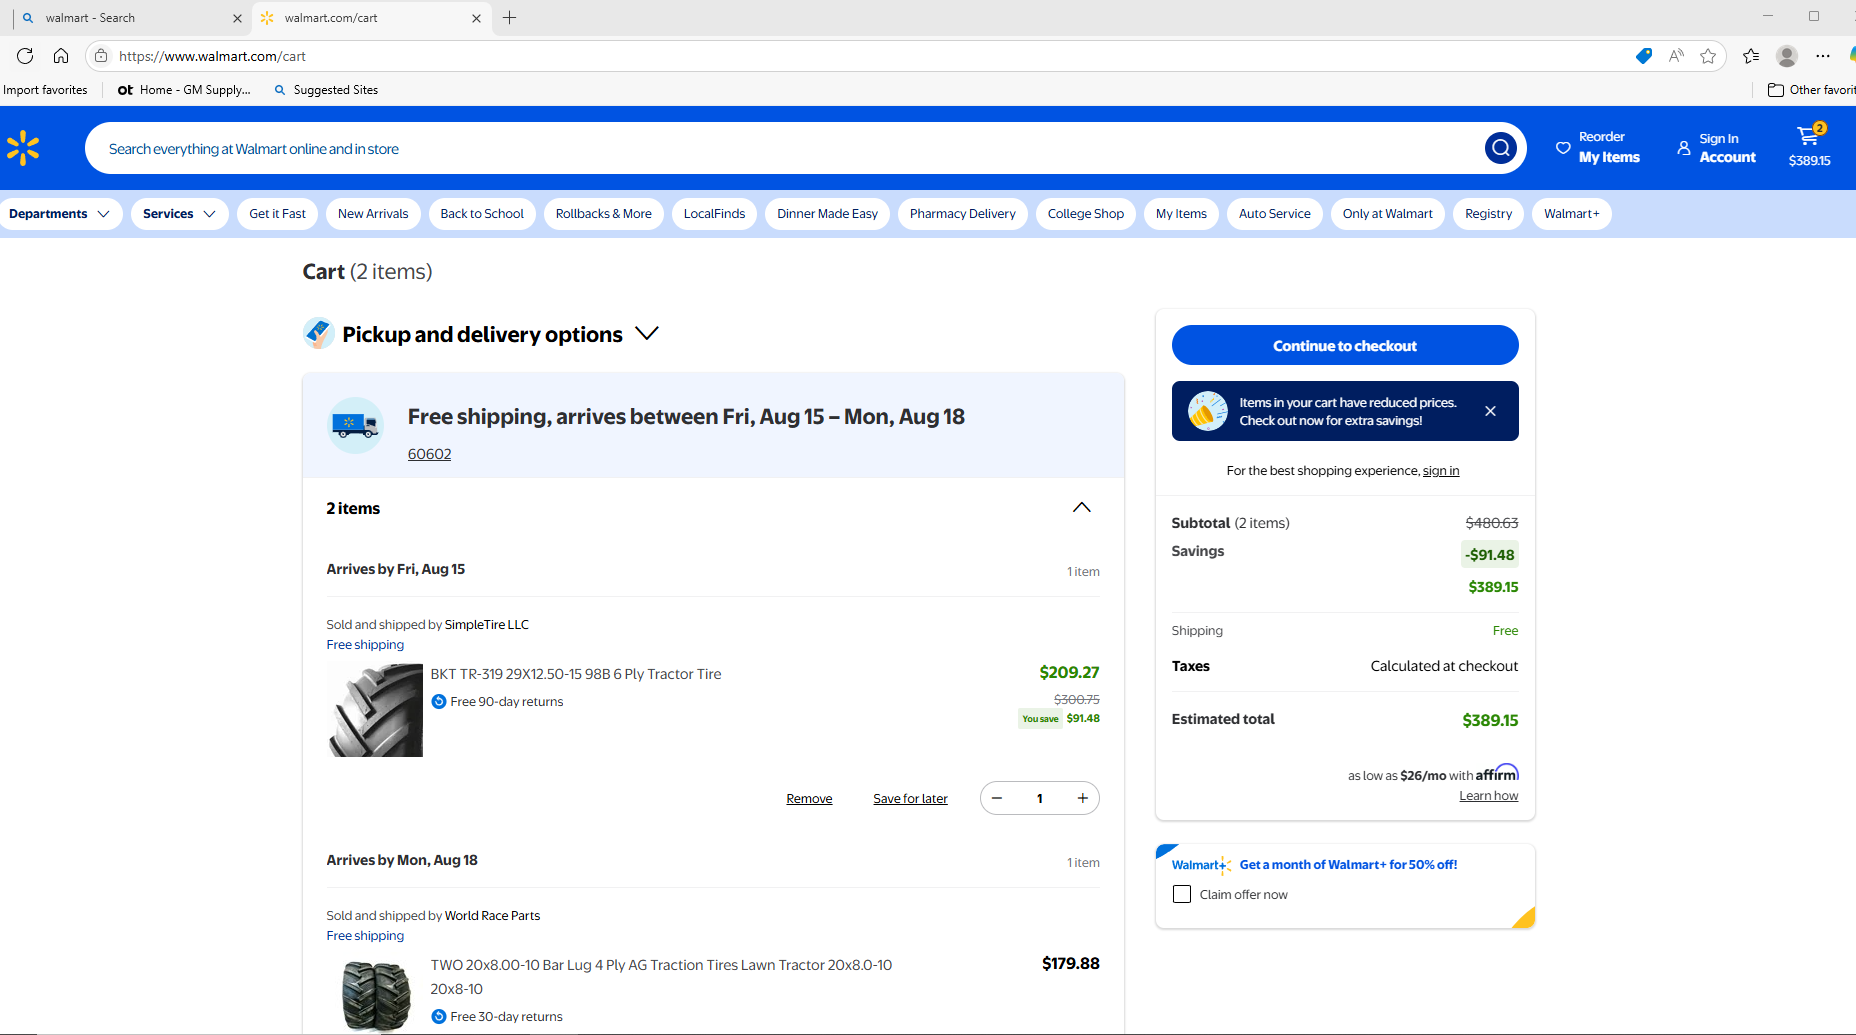Click Free 30-day returns icon

coord(439,1017)
